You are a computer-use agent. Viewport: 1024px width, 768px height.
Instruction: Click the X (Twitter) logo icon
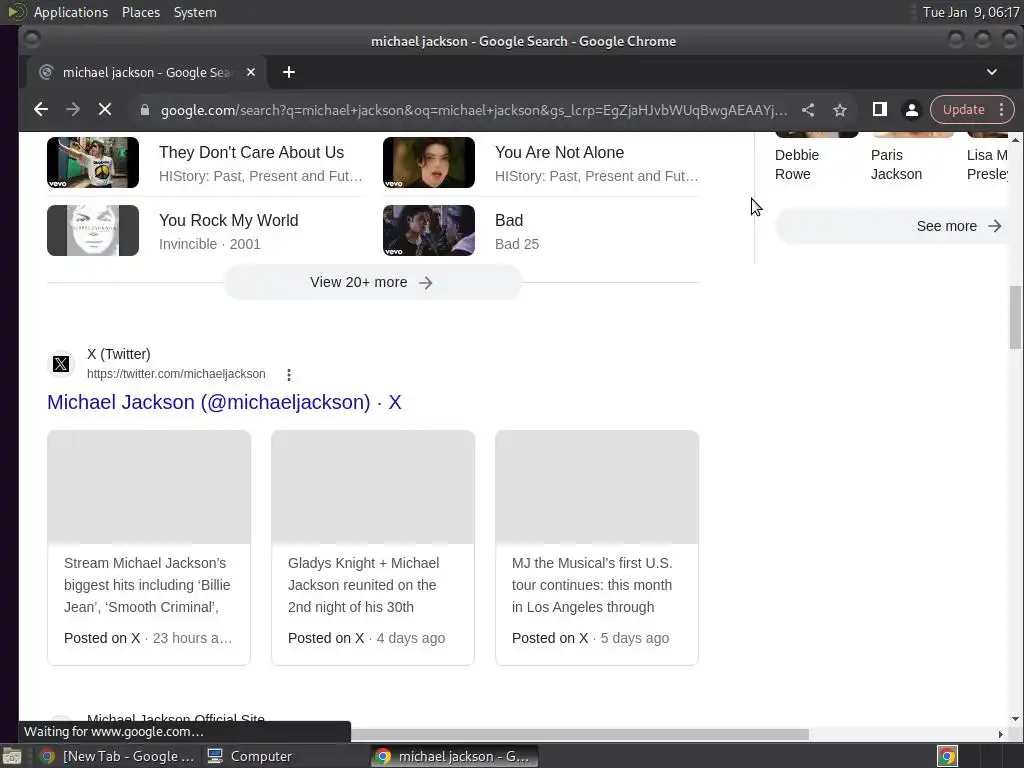pyautogui.click(x=61, y=364)
